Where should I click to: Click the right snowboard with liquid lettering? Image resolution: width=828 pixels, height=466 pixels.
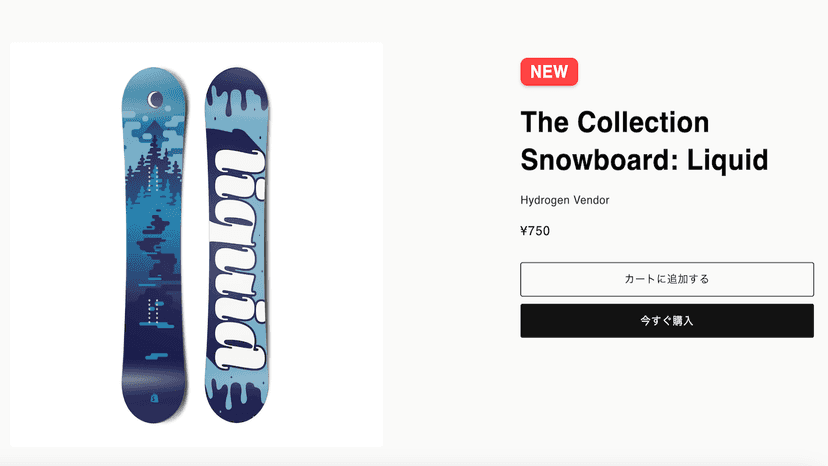click(237, 245)
